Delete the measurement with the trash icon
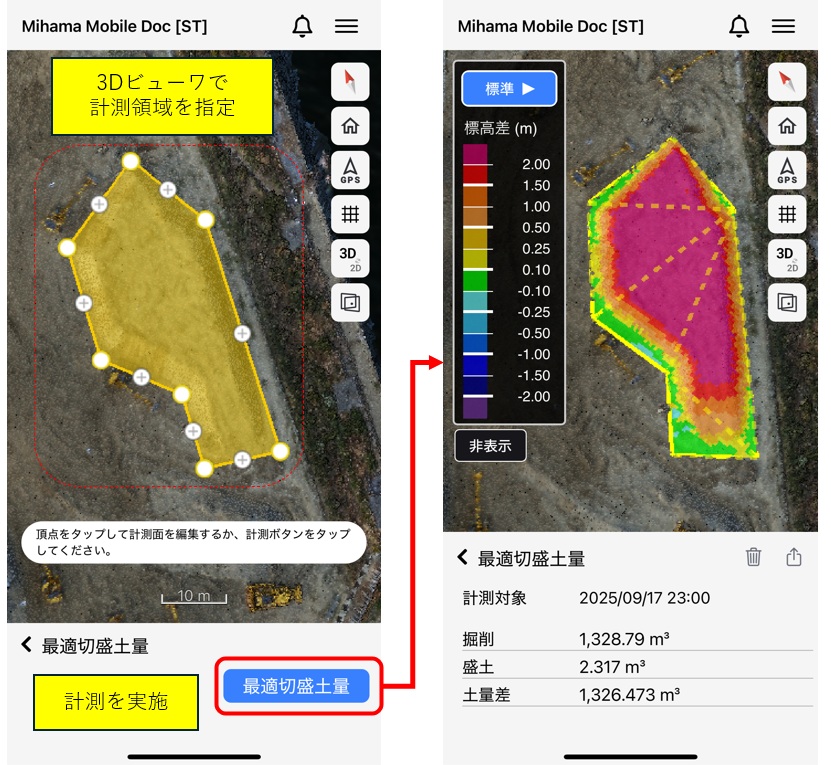This screenshot has width=831, height=765. pyautogui.click(x=753, y=557)
